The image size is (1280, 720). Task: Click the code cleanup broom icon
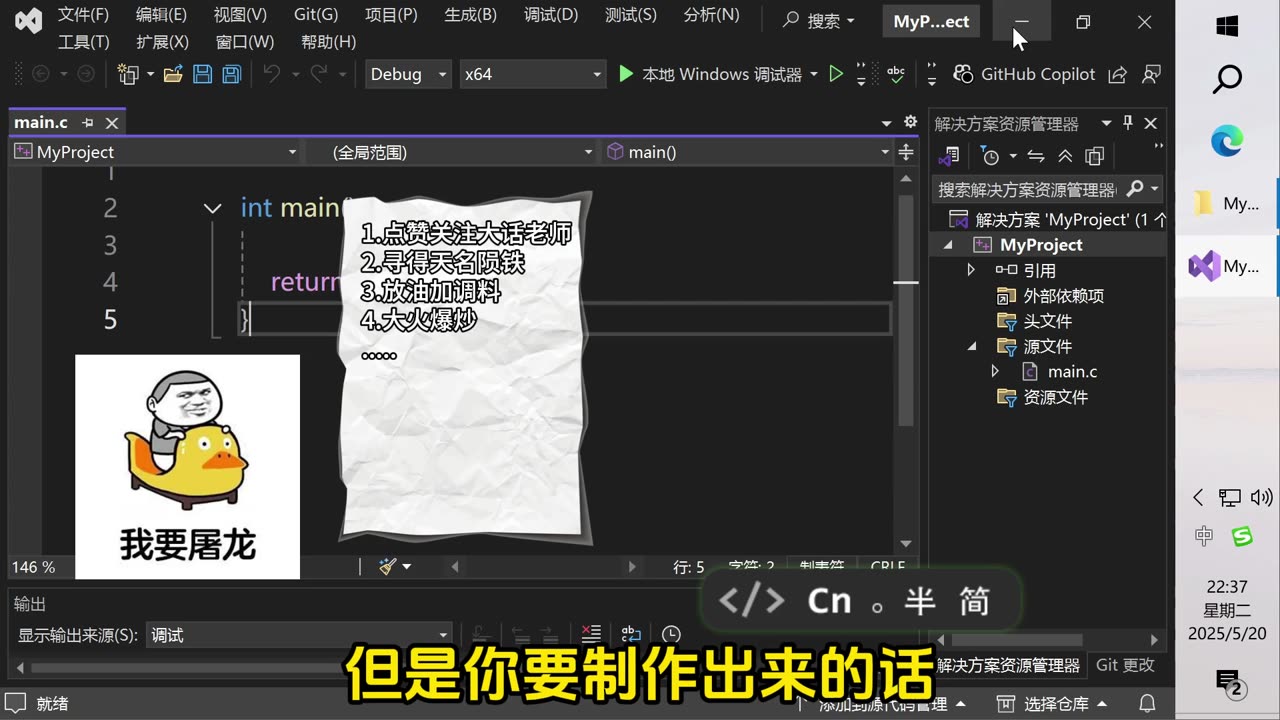click(388, 566)
